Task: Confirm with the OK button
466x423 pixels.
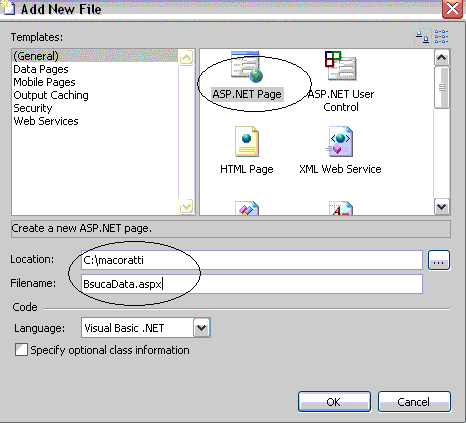Action: pos(334,402)
